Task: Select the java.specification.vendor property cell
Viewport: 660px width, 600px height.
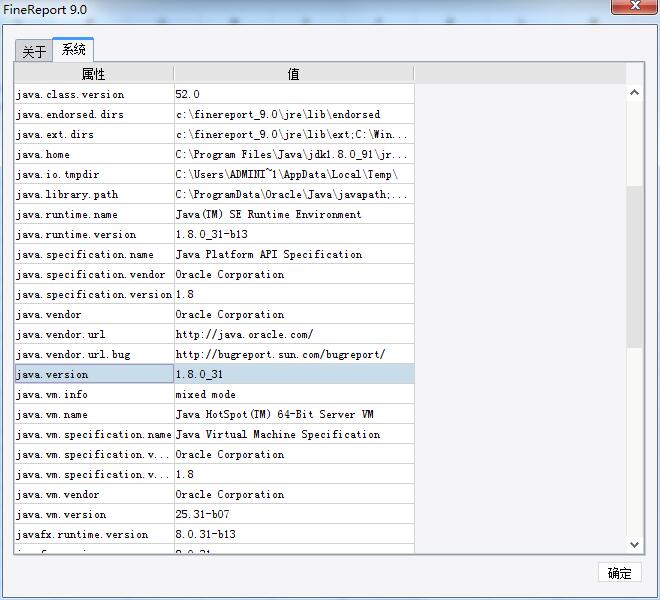Action: tap(94, 274)
